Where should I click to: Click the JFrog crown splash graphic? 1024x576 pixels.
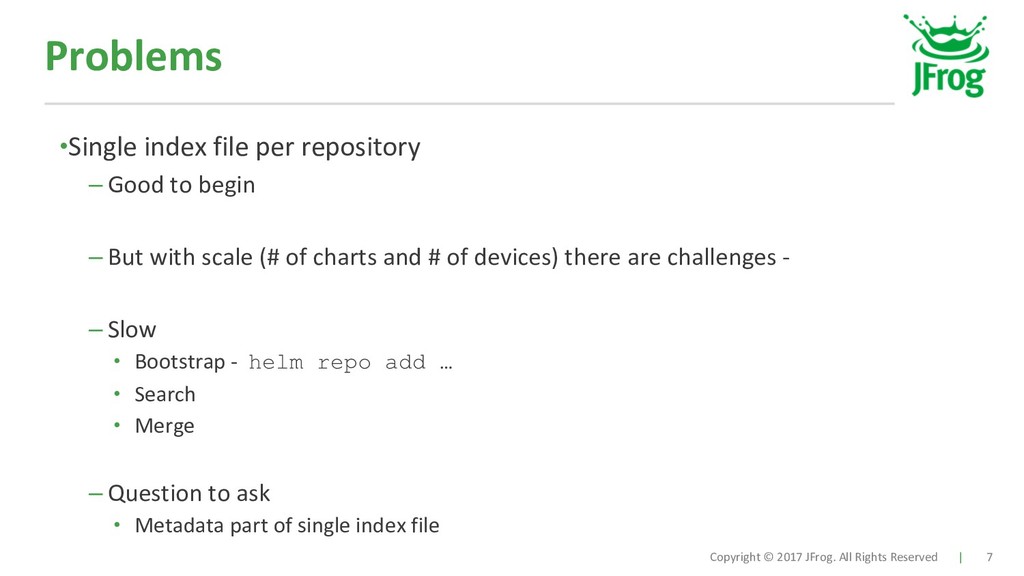click(946, 38)
